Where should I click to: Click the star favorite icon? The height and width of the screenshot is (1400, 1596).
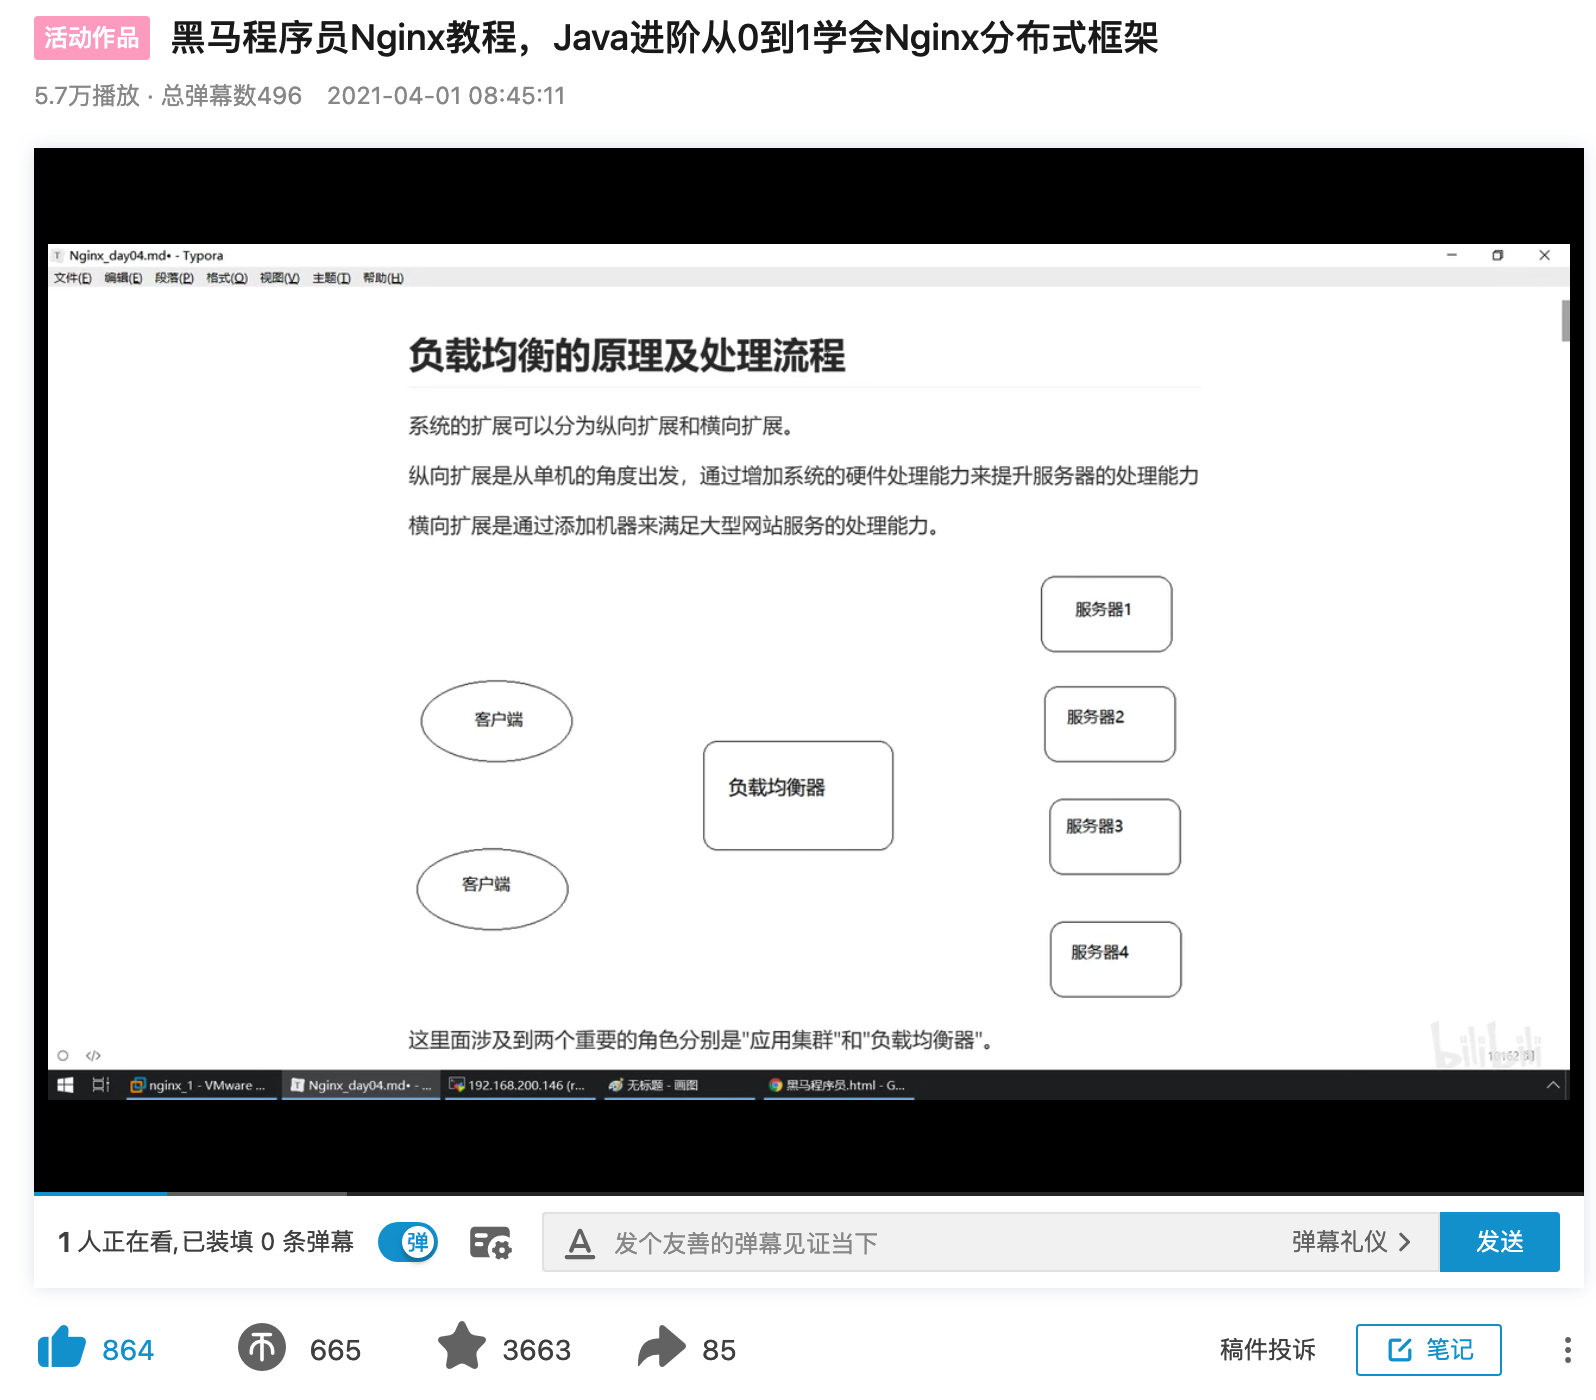coord(462,1347)
